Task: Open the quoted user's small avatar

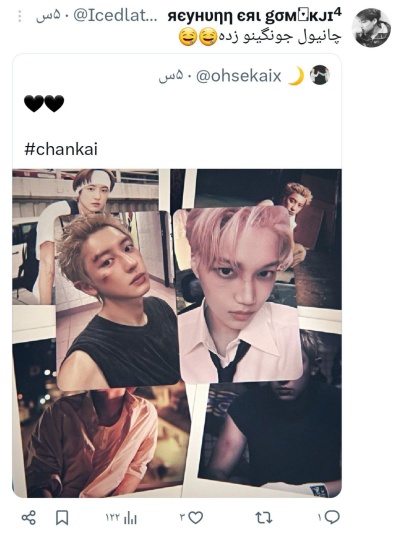Action: pos(320,75)
